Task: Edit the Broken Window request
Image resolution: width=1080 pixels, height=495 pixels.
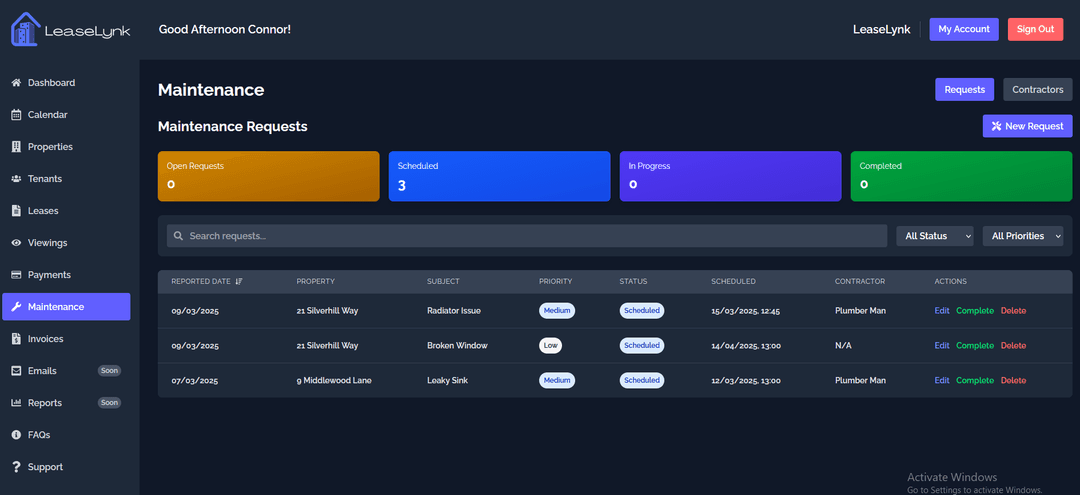Action: click(942, 346)
